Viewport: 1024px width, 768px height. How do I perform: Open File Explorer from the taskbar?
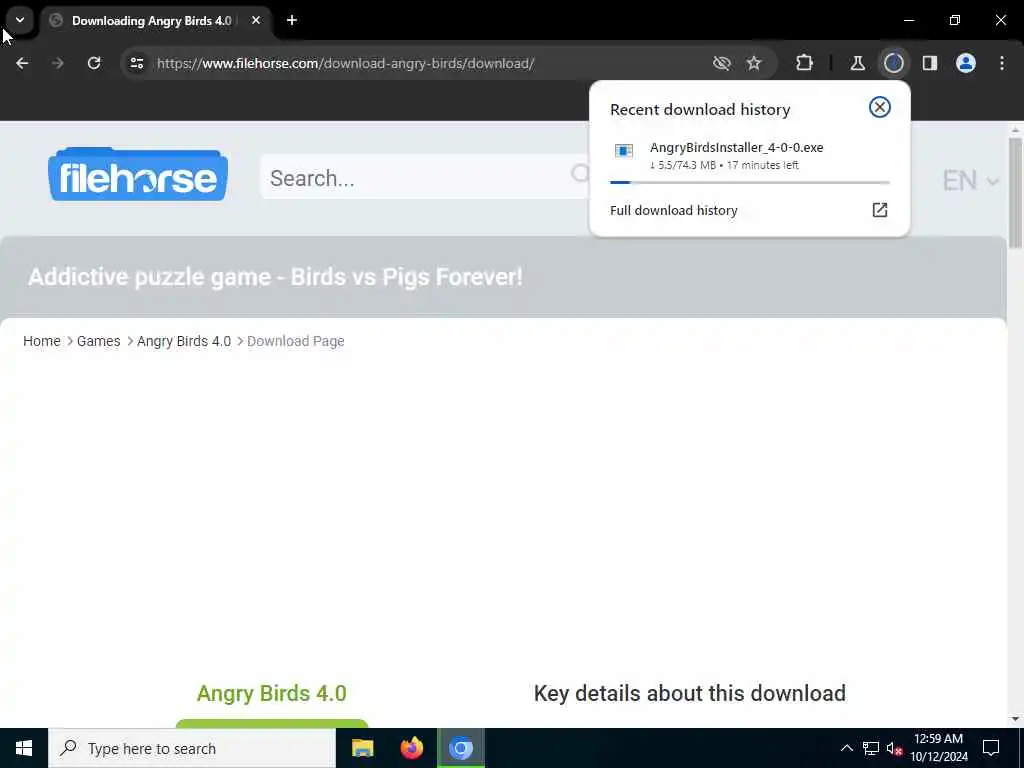[x=362, y=748]
